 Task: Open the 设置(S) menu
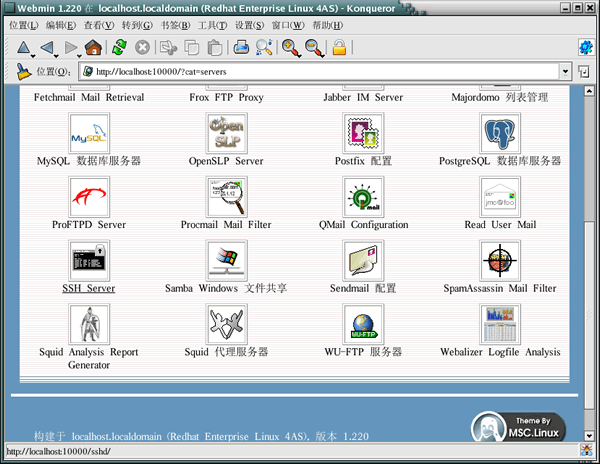pyautogui.click(x=249, y=25)
